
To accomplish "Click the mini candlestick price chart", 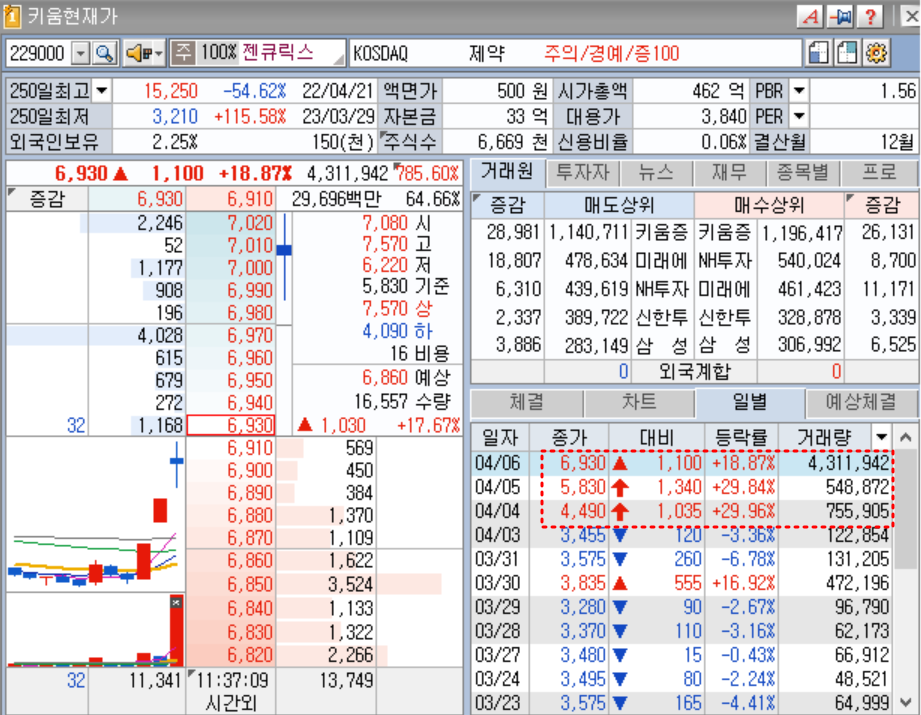I will (x=95, y=514).
